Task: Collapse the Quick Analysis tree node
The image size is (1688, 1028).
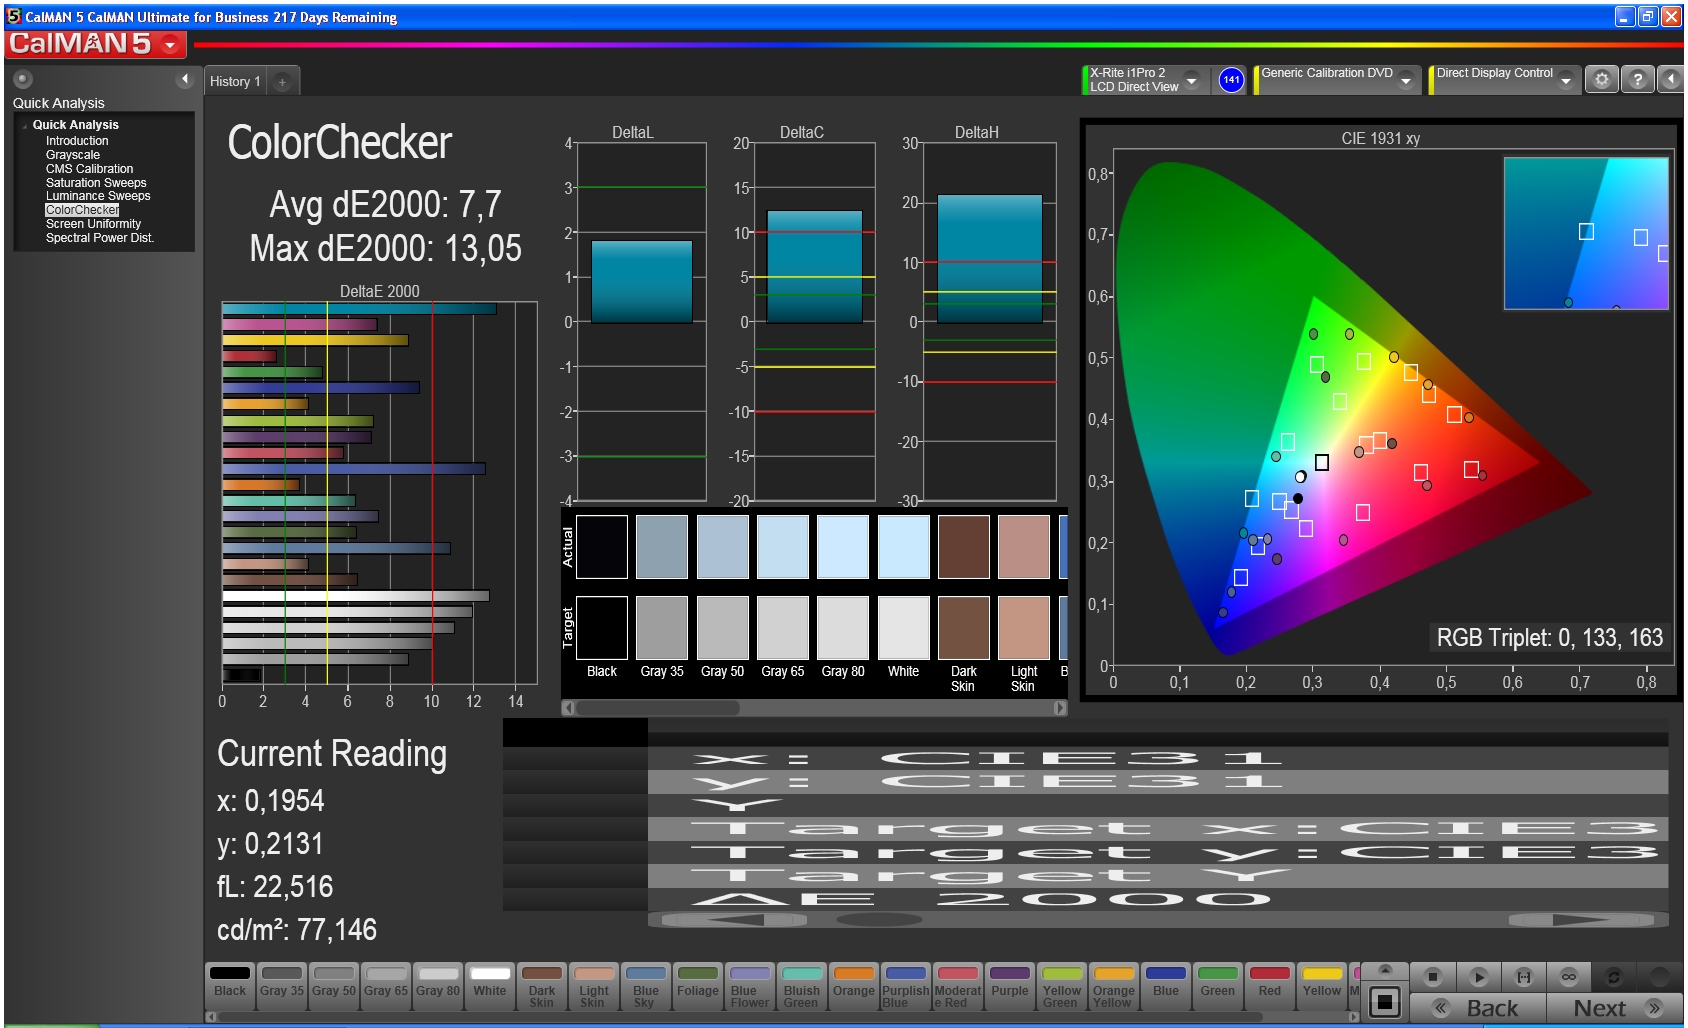Action: click(24, 126)
